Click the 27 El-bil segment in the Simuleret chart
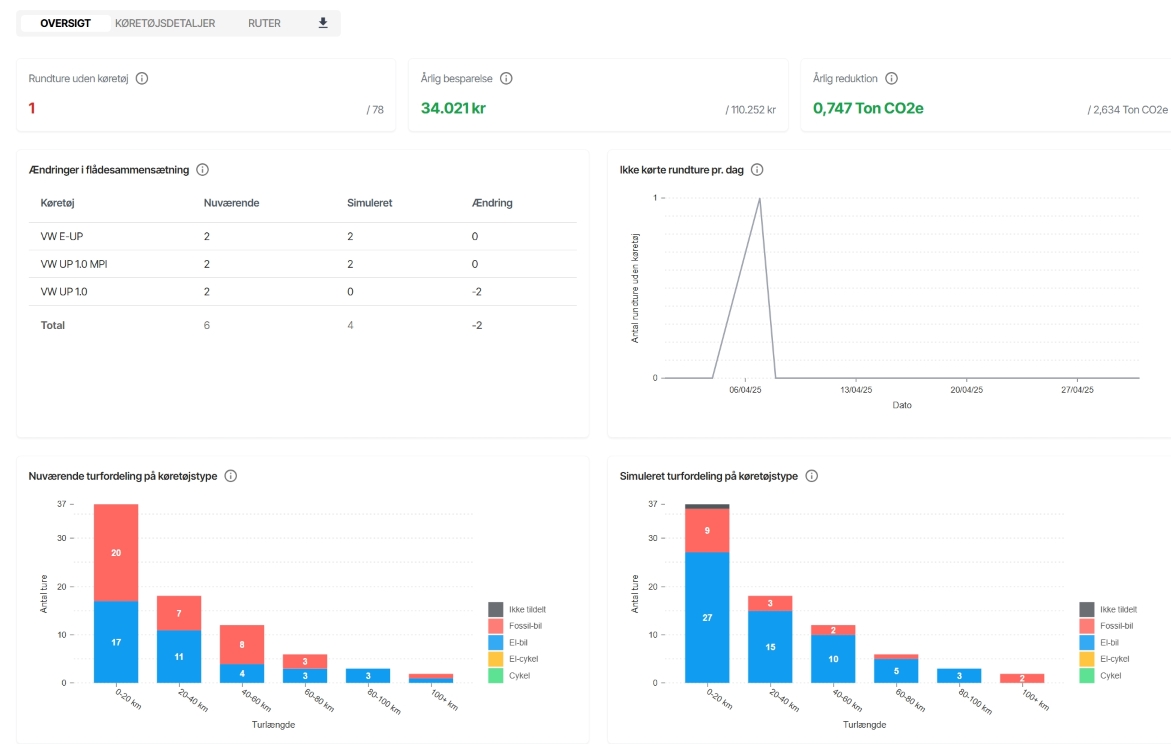1171x744 pixels. coord(707,617)
